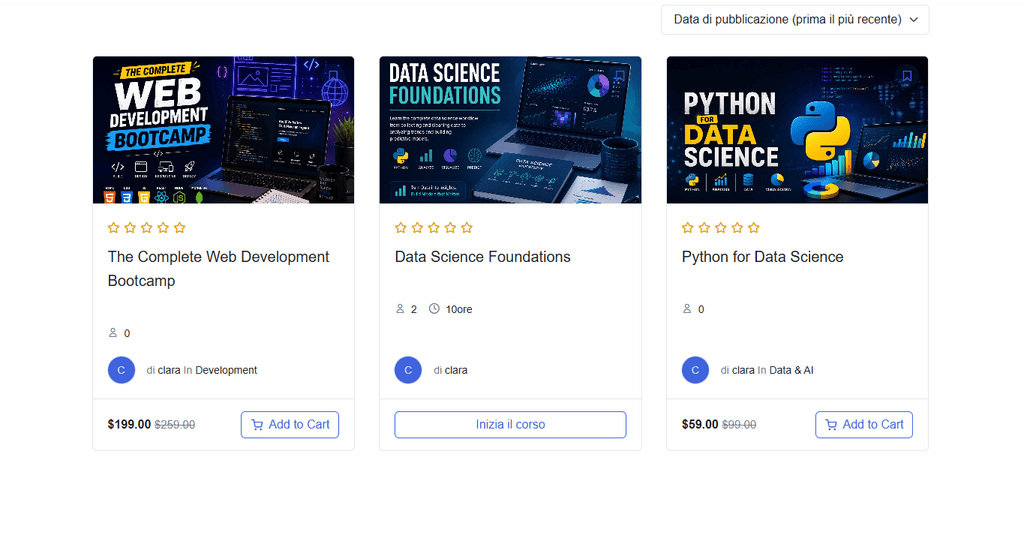The width and height of the screenshot is (1024, 551).
Task: Click the $199.00 price text
Action: click(x=129, y=424)
